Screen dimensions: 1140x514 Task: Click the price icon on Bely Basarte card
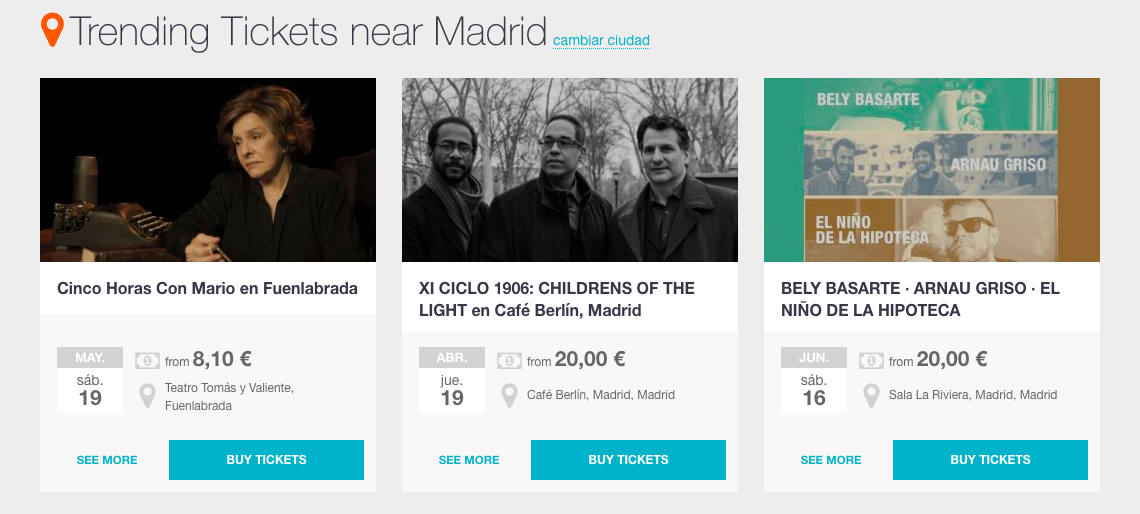[871, 360]
